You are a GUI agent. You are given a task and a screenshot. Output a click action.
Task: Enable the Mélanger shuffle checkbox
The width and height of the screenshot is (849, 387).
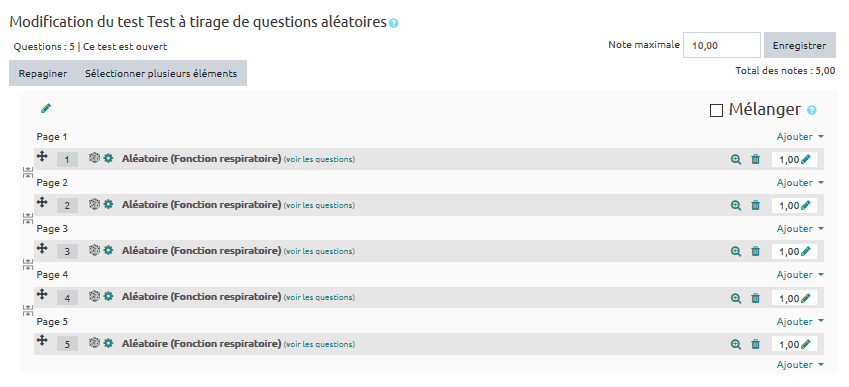(716, 111)
